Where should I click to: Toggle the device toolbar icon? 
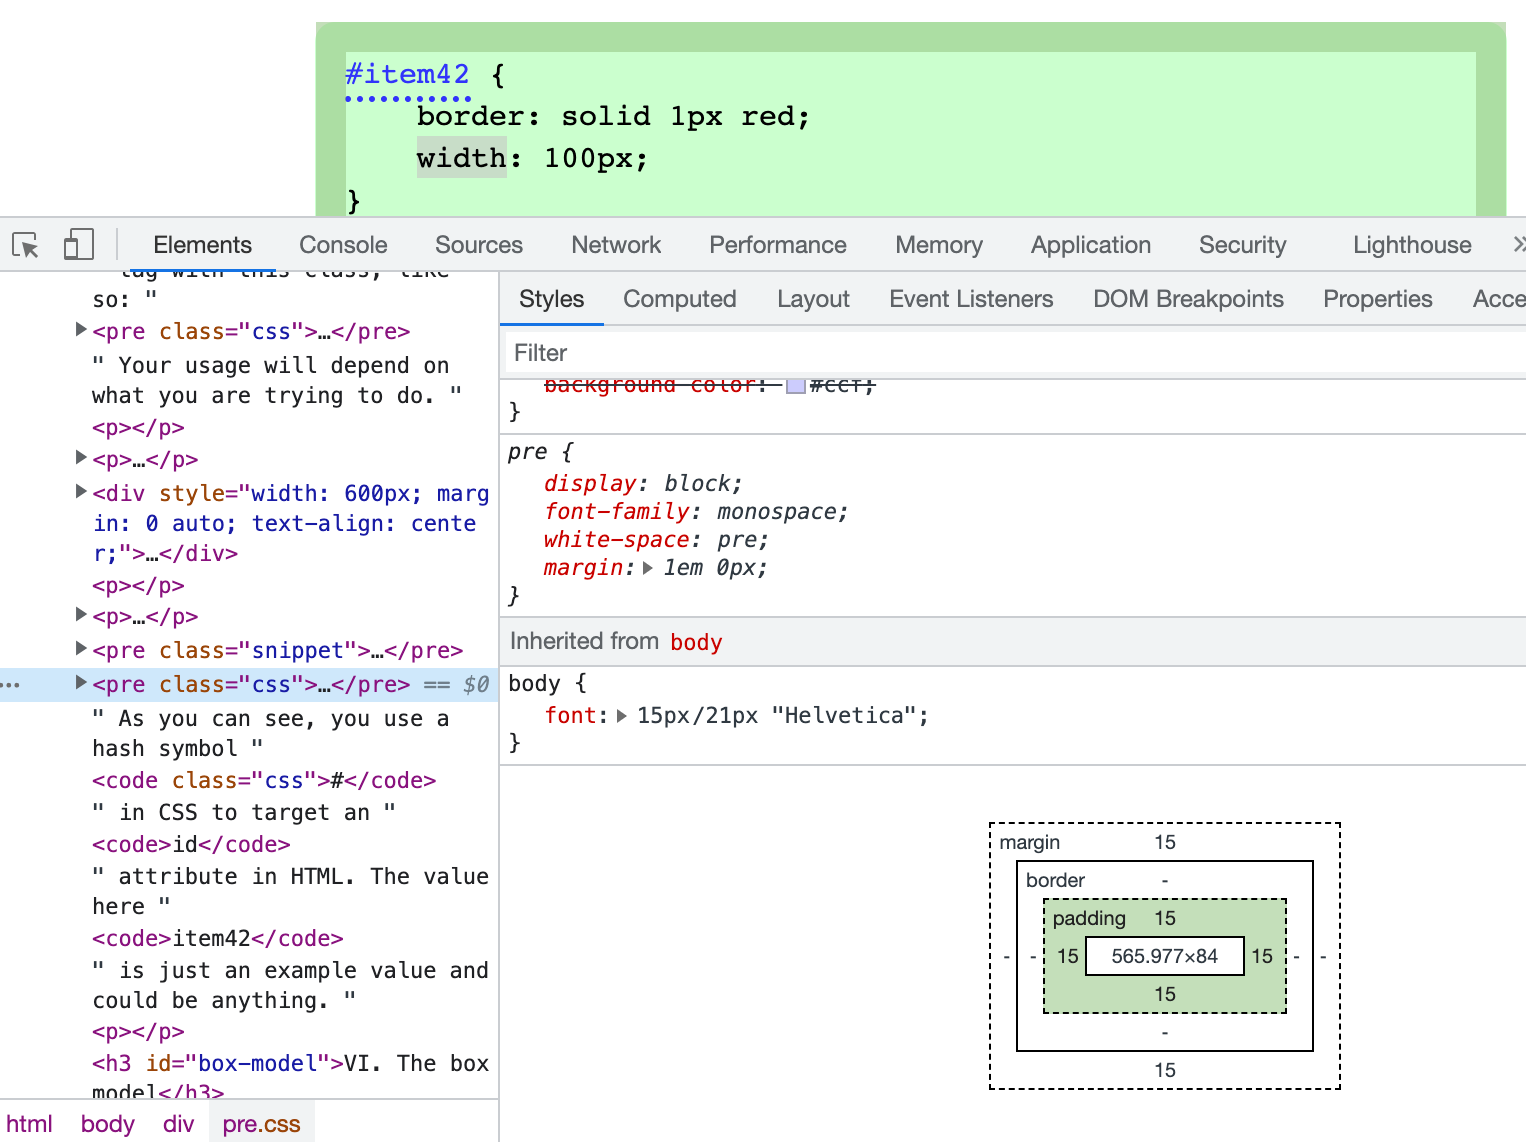[78, 245]
